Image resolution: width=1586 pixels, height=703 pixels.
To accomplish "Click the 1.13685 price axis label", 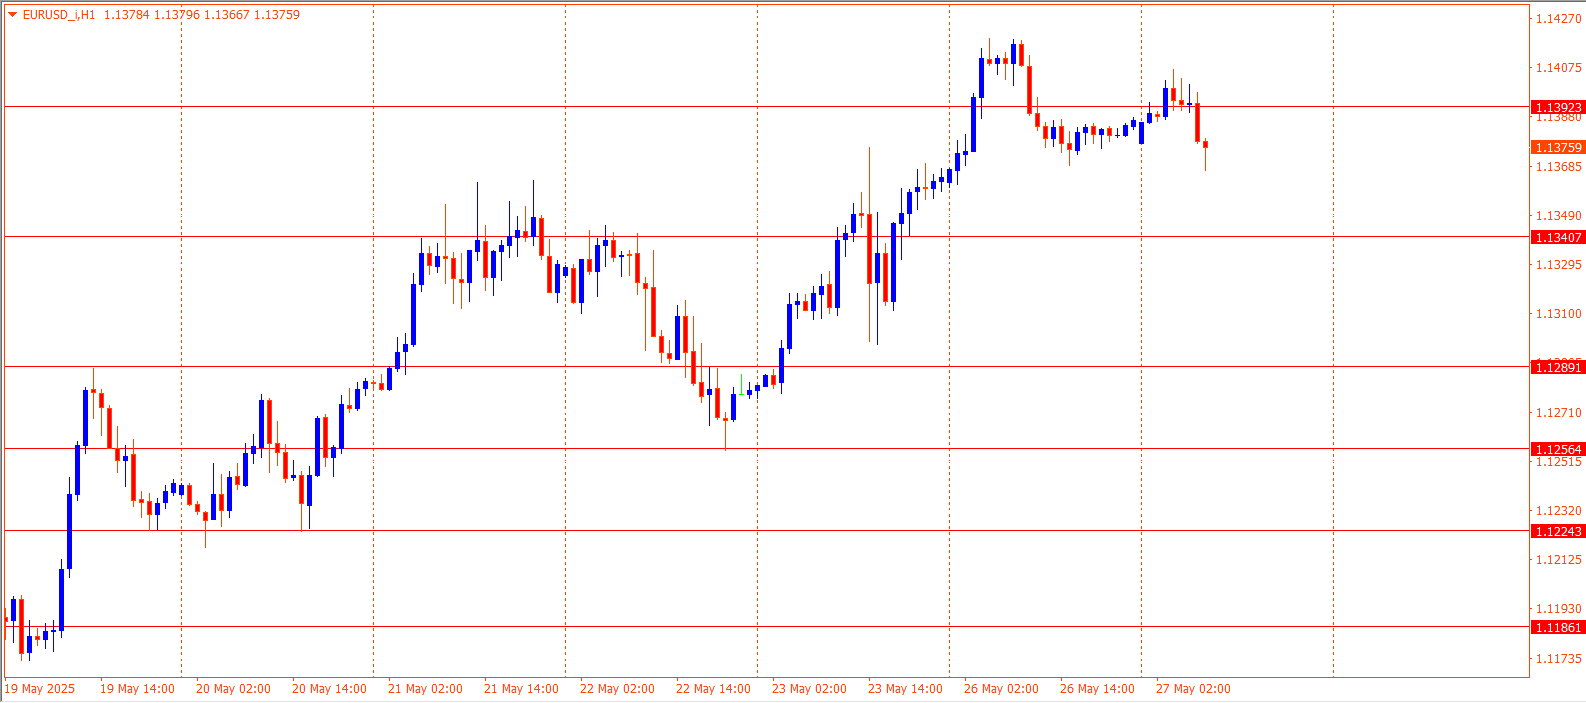I will (1559, 166).
